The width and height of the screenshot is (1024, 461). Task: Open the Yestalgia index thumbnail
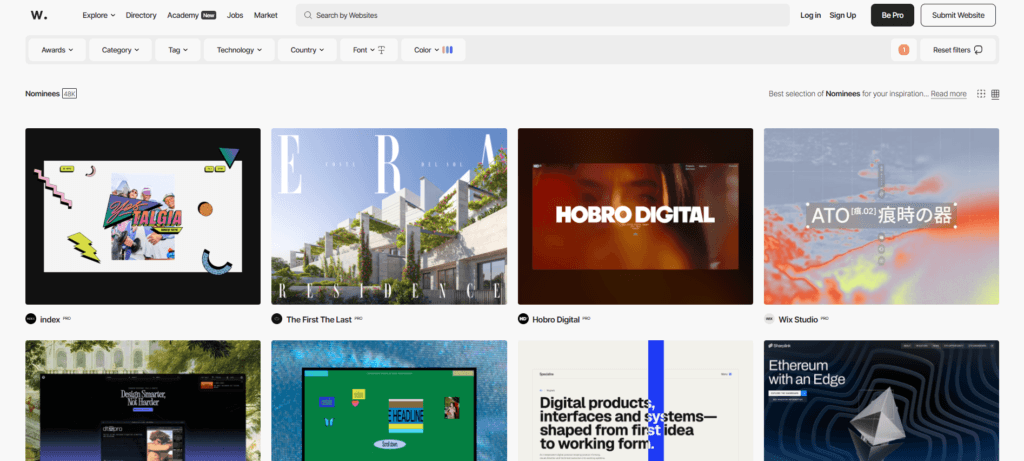coord(143,216)
